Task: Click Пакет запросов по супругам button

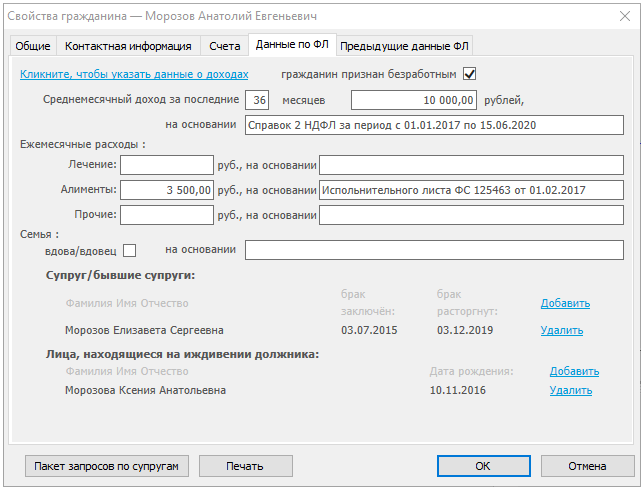Action: (x=107, y=466)
